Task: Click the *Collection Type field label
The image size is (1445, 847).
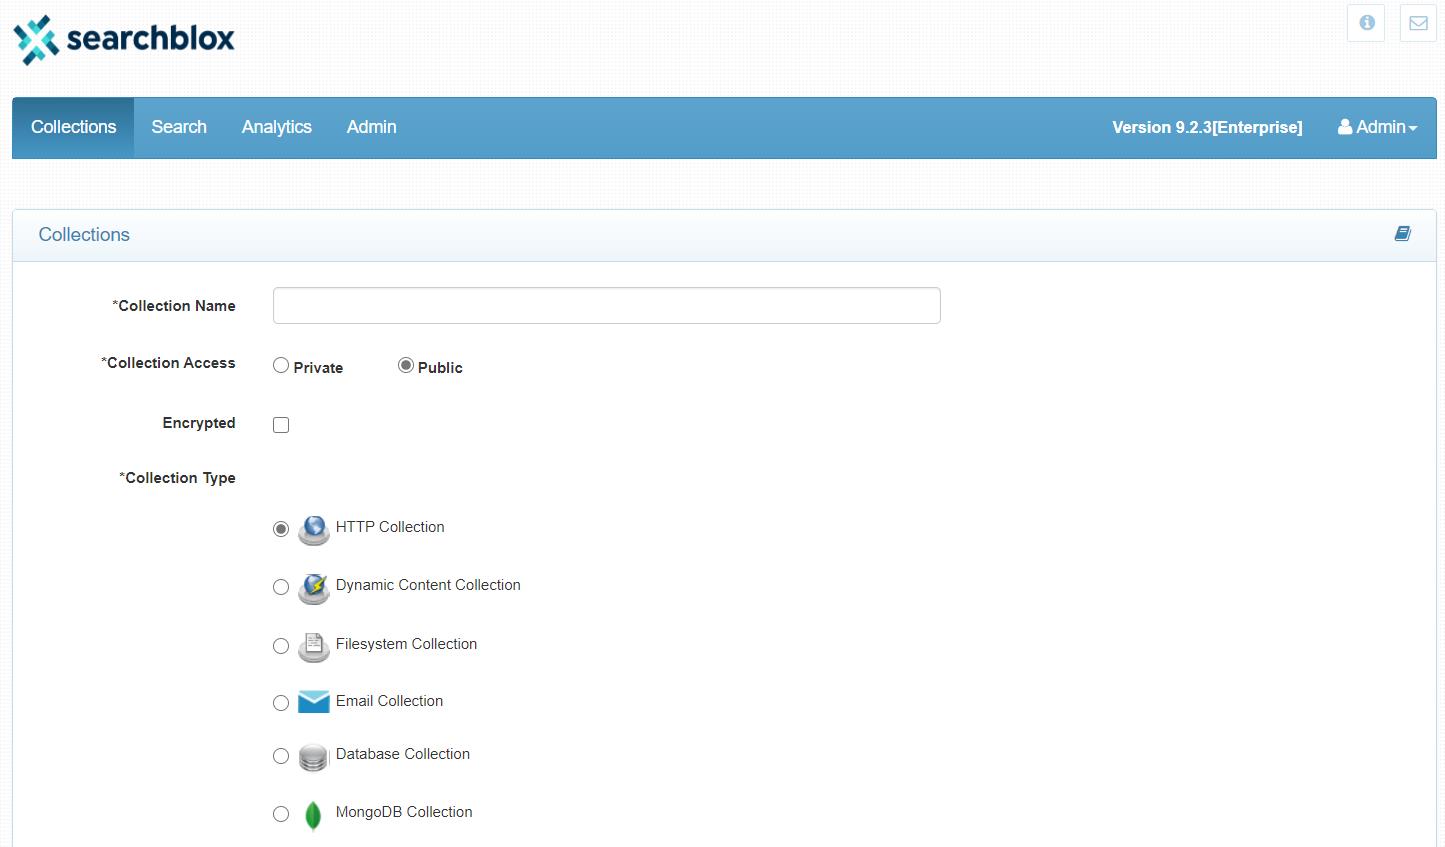Action: (177, 478)
